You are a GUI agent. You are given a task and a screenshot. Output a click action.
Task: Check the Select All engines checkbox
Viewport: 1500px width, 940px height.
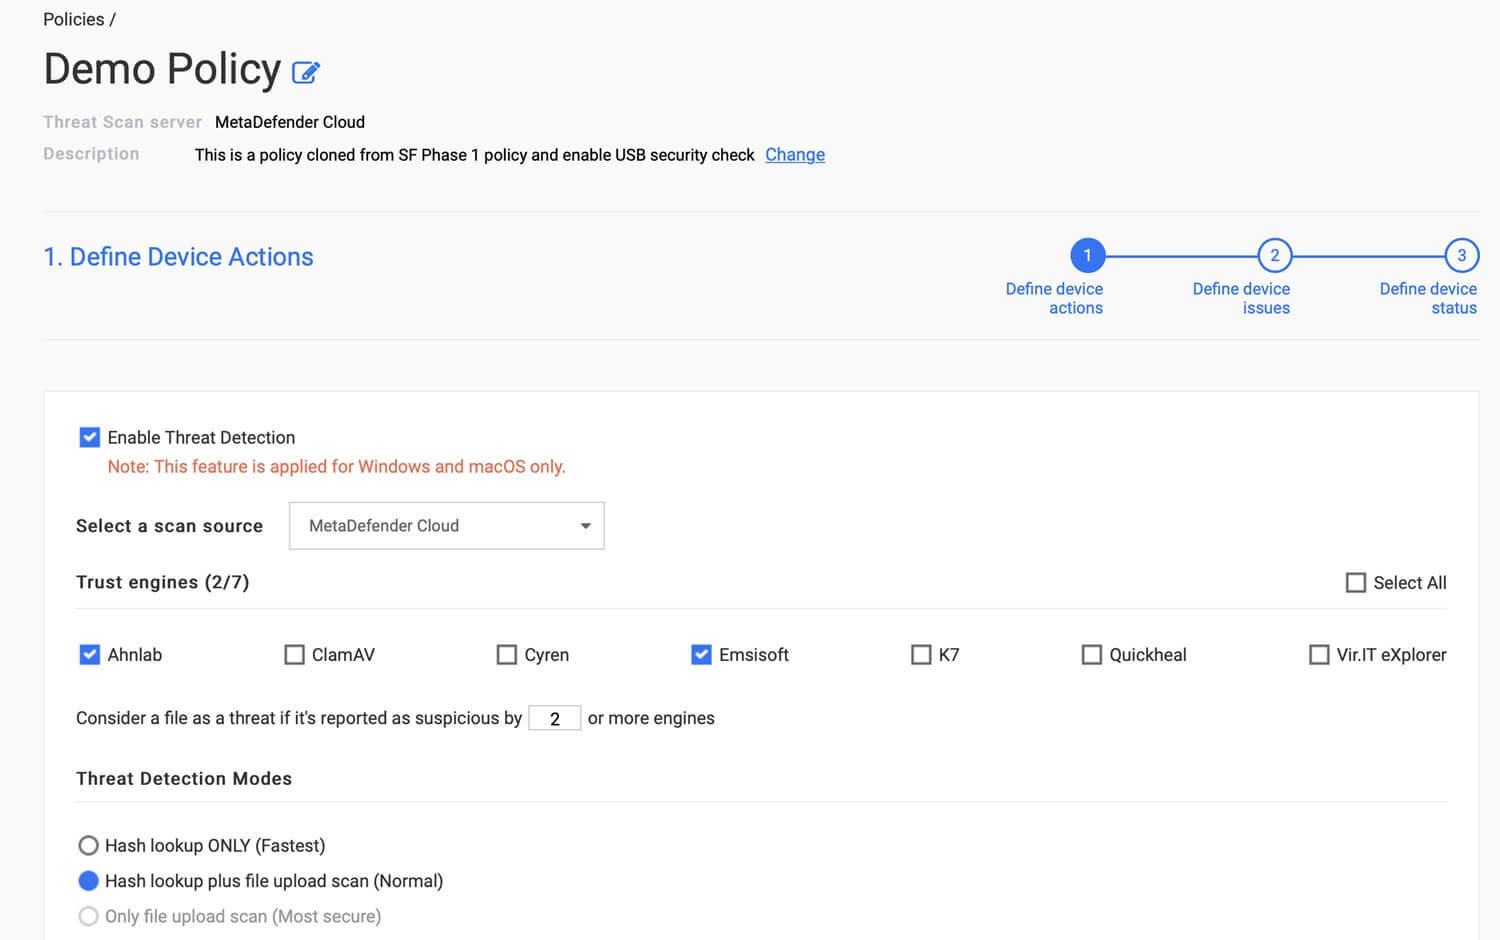click(x=1356, y=582)
